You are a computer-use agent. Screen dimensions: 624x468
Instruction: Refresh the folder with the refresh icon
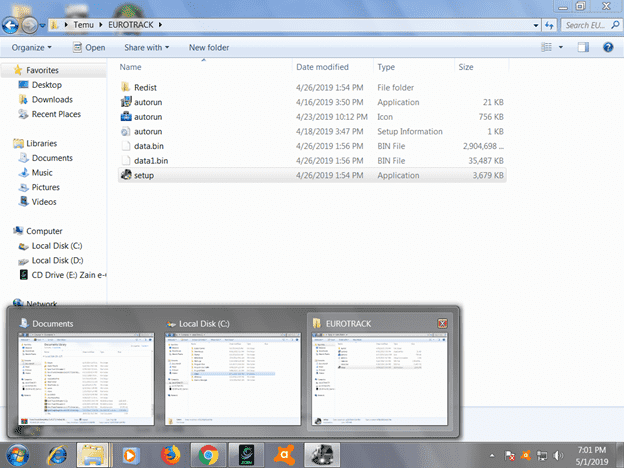549,25
